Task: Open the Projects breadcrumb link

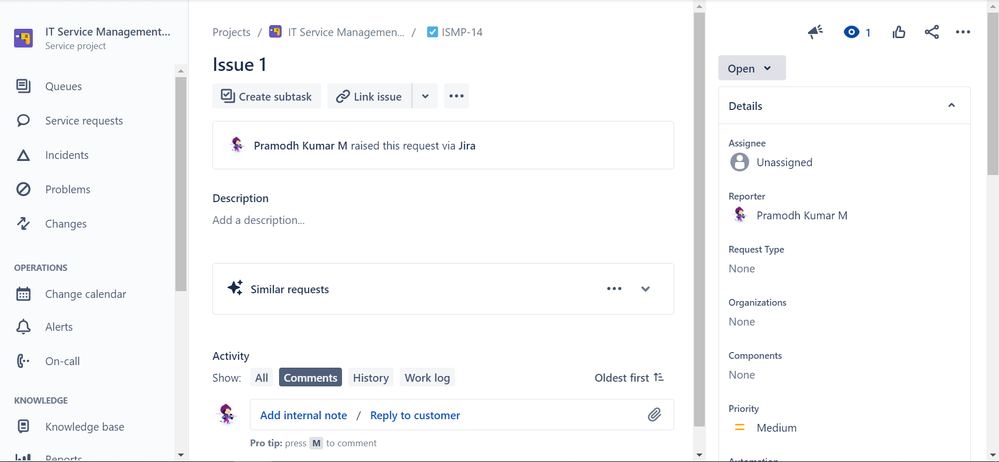Action: pyautogui.click(x=231, y=32)
